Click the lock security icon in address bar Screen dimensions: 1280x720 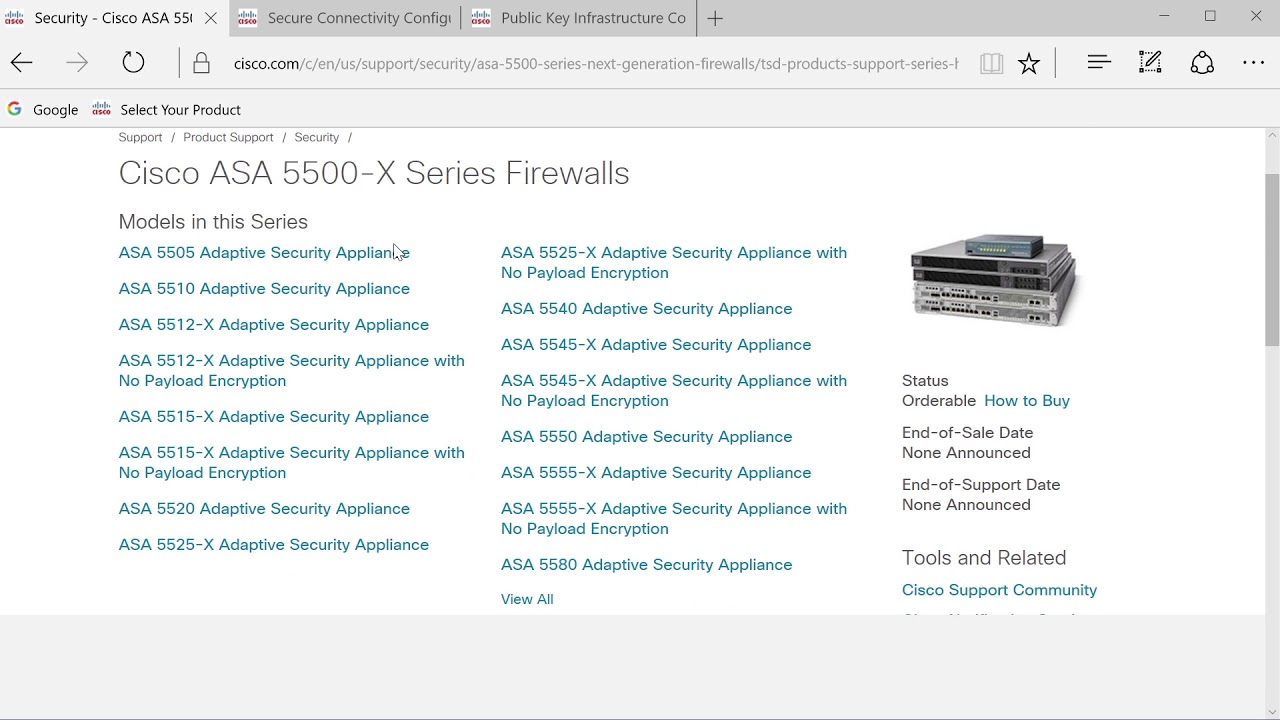coord(201,63)
